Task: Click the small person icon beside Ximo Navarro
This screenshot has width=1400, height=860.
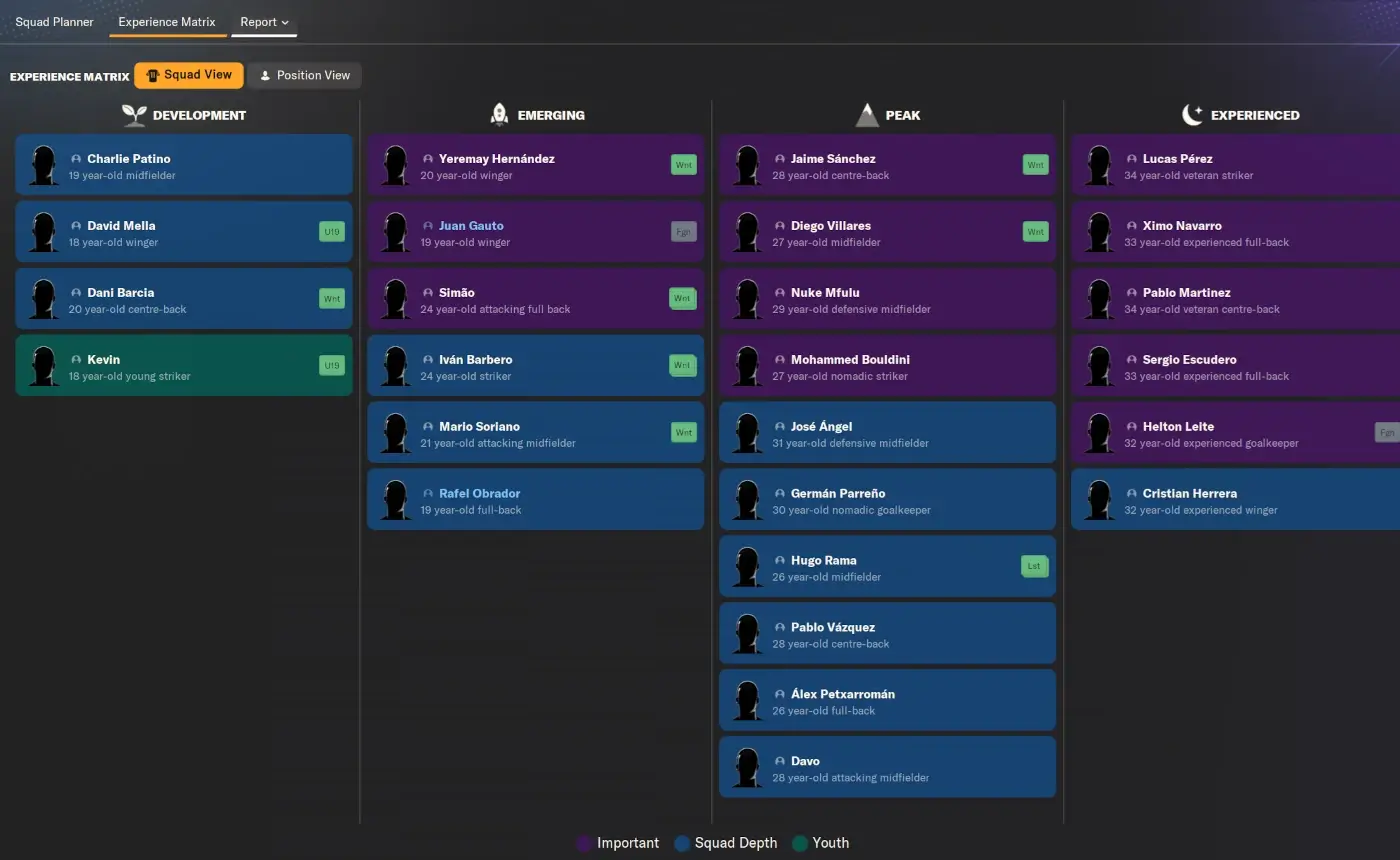Action: (x=1132, y=226)
